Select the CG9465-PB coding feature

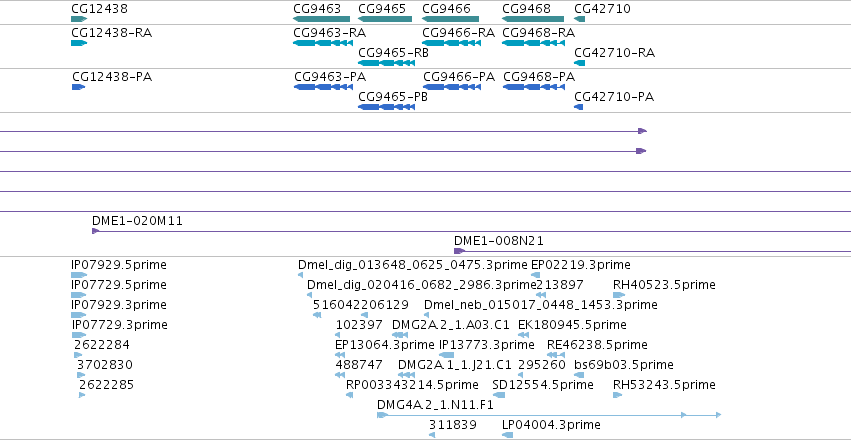pos(386,107)
